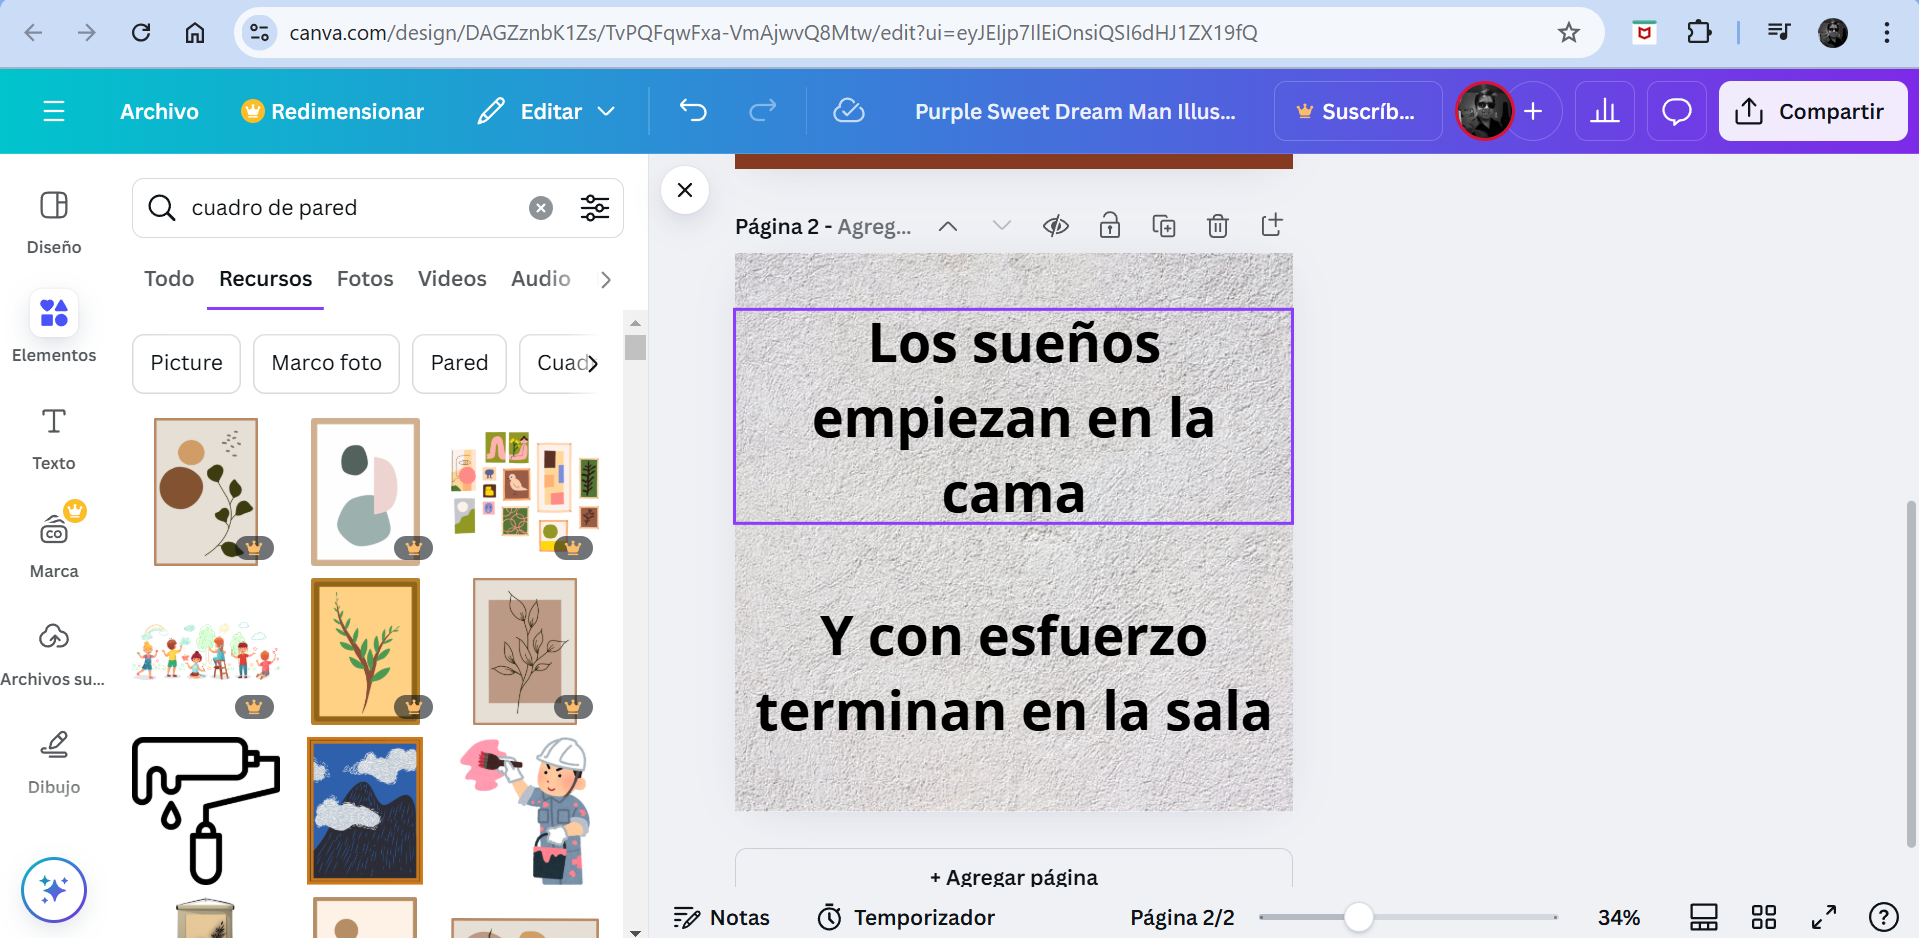Open search filters icon
Screen dimensions: 1919x938
[x=595, y=208]
